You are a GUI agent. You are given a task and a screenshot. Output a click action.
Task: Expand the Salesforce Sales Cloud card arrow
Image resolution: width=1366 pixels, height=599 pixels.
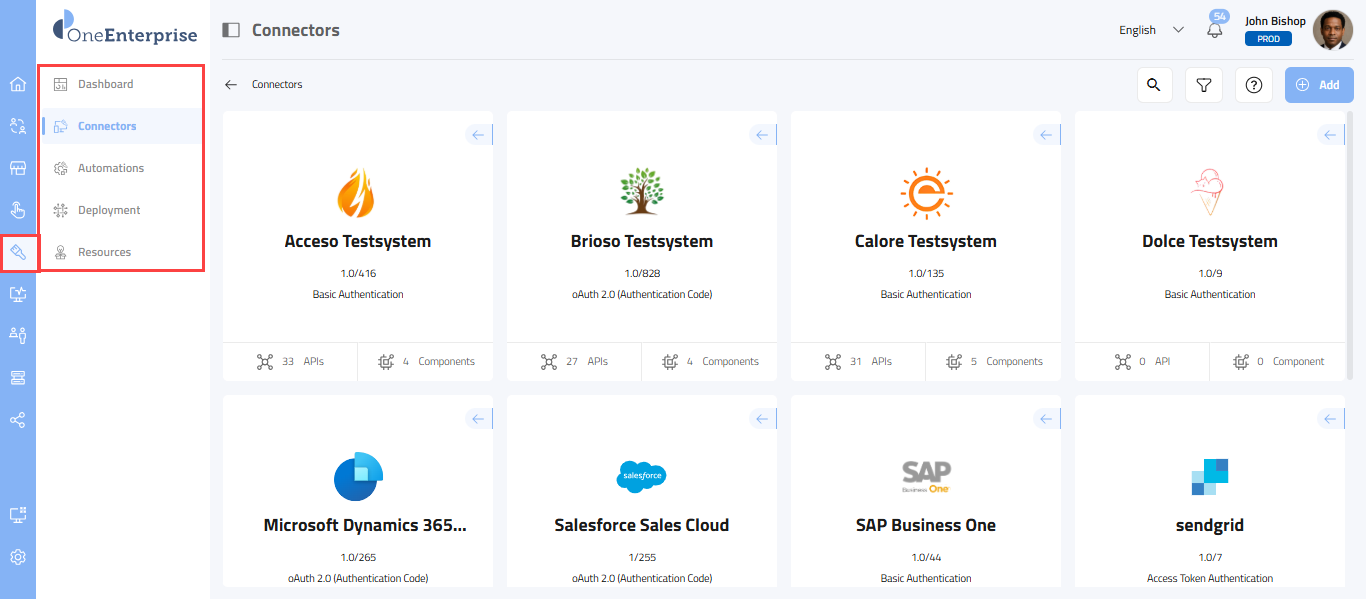point(763,419)
